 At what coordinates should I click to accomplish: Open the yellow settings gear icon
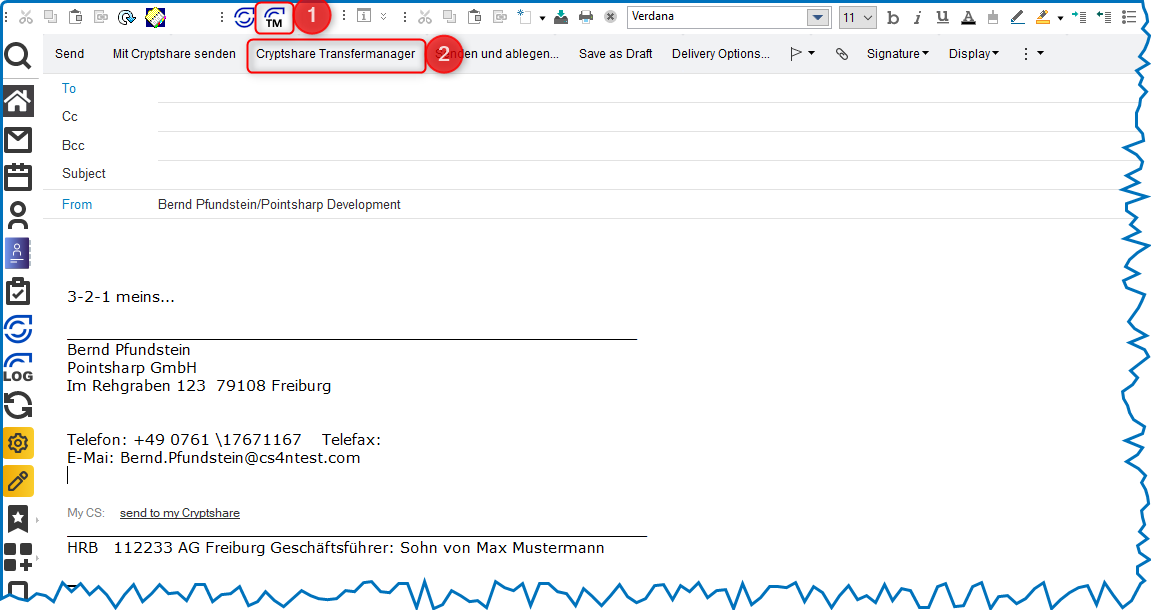tap(18, 443)
